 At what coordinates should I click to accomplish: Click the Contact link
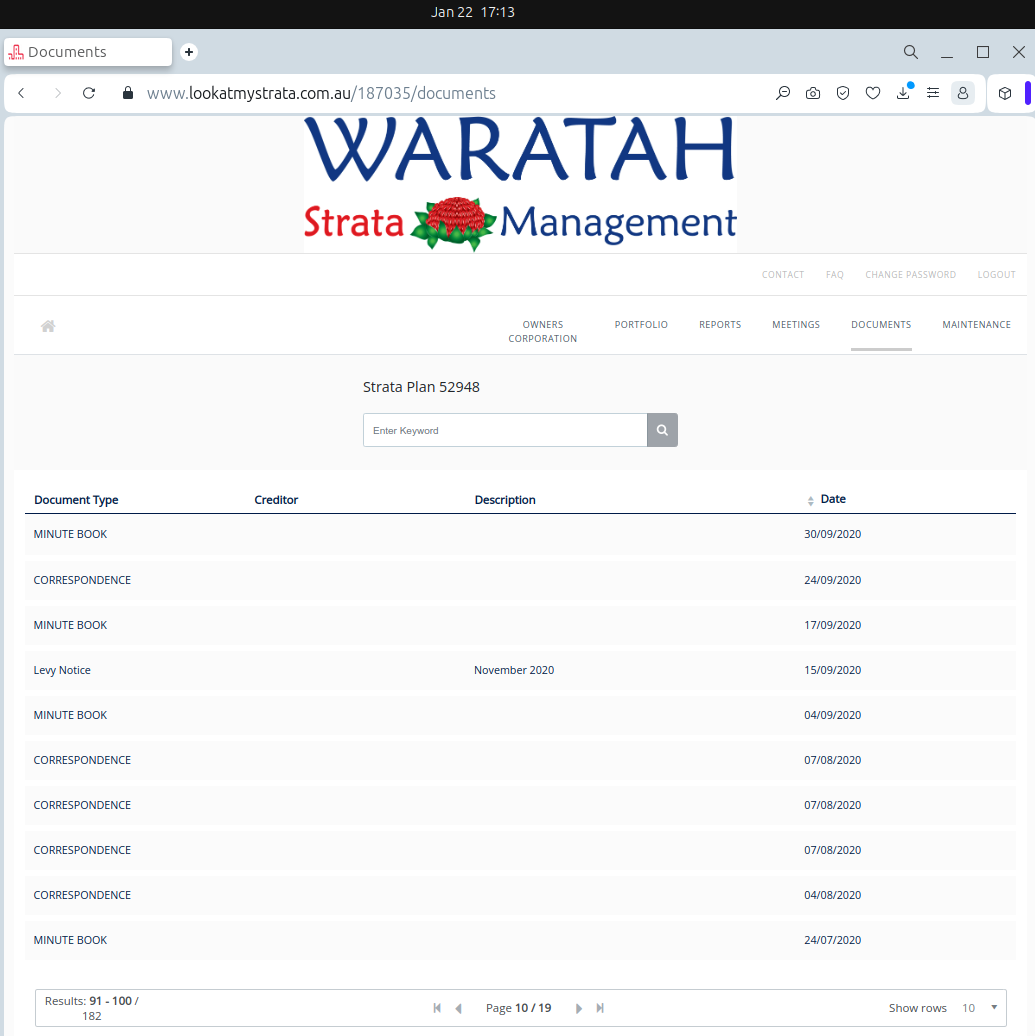(783, 275)
